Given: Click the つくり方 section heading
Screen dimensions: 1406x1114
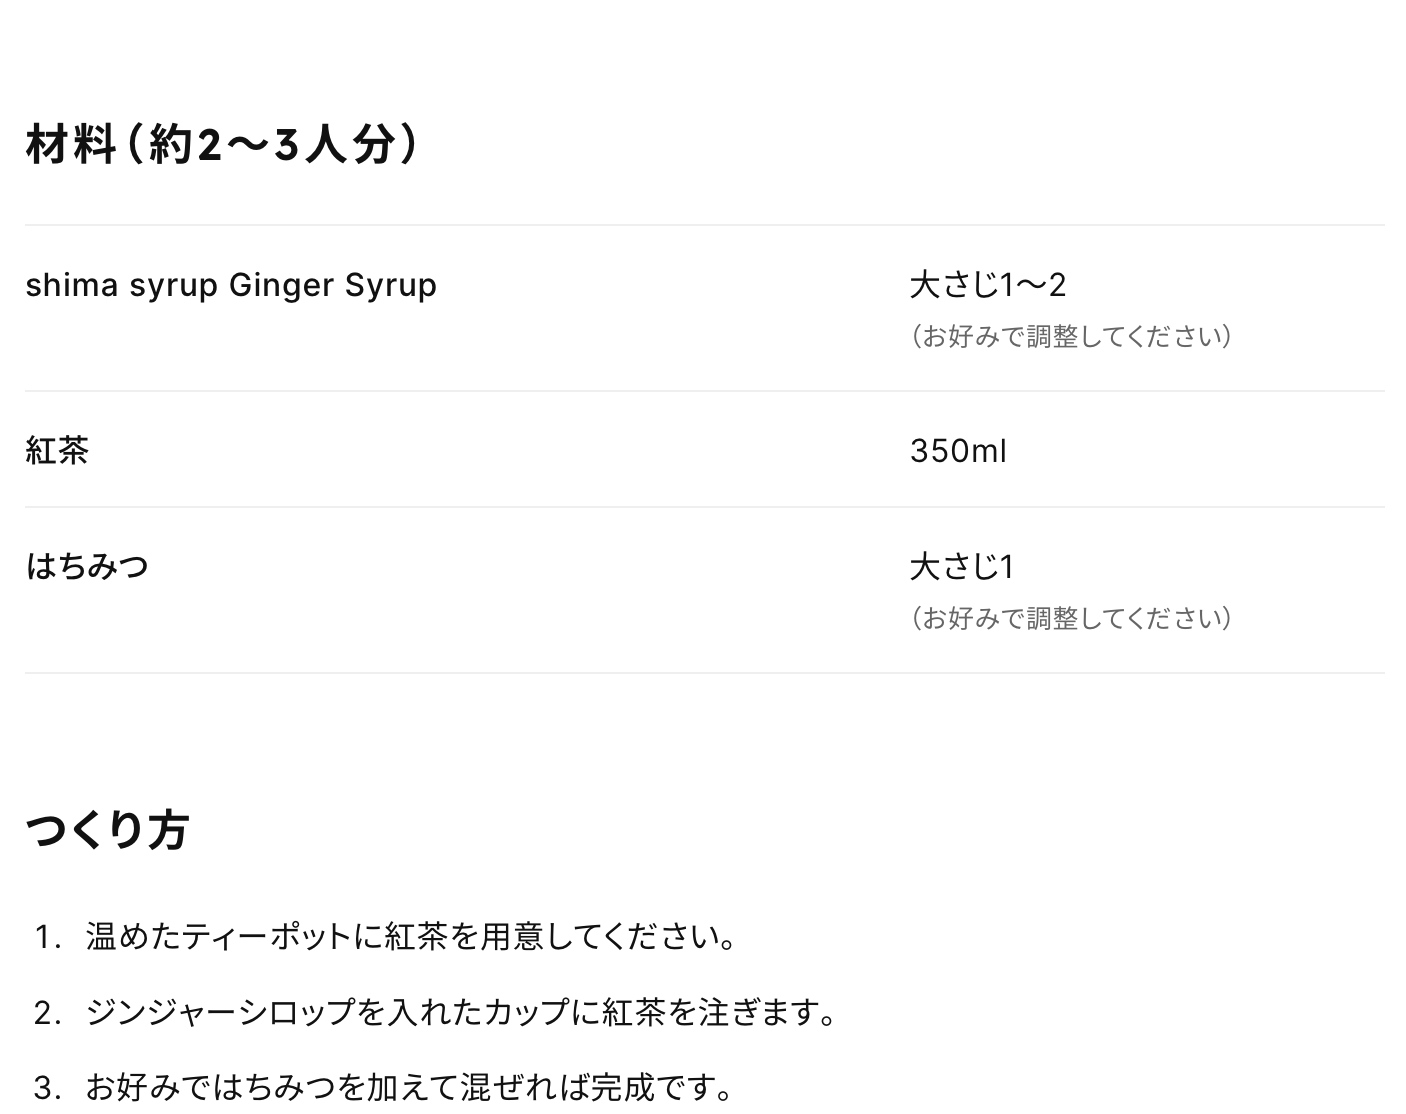Looking at the screenshot, I should 107,830.
